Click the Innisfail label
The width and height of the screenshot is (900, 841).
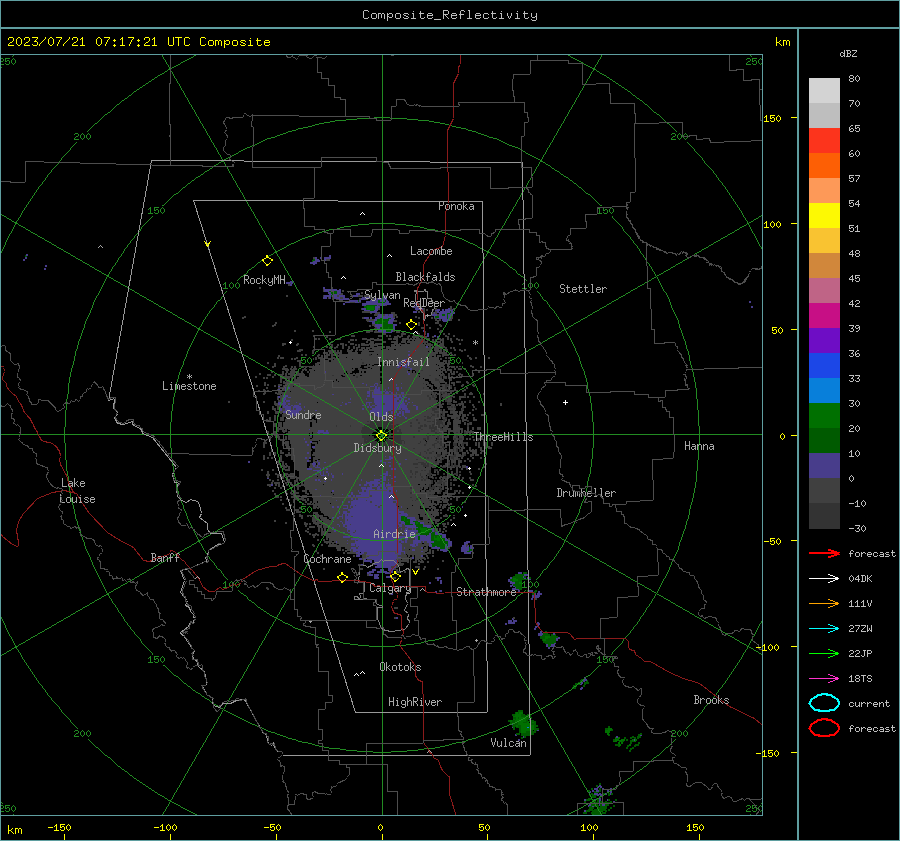(403, 362)
